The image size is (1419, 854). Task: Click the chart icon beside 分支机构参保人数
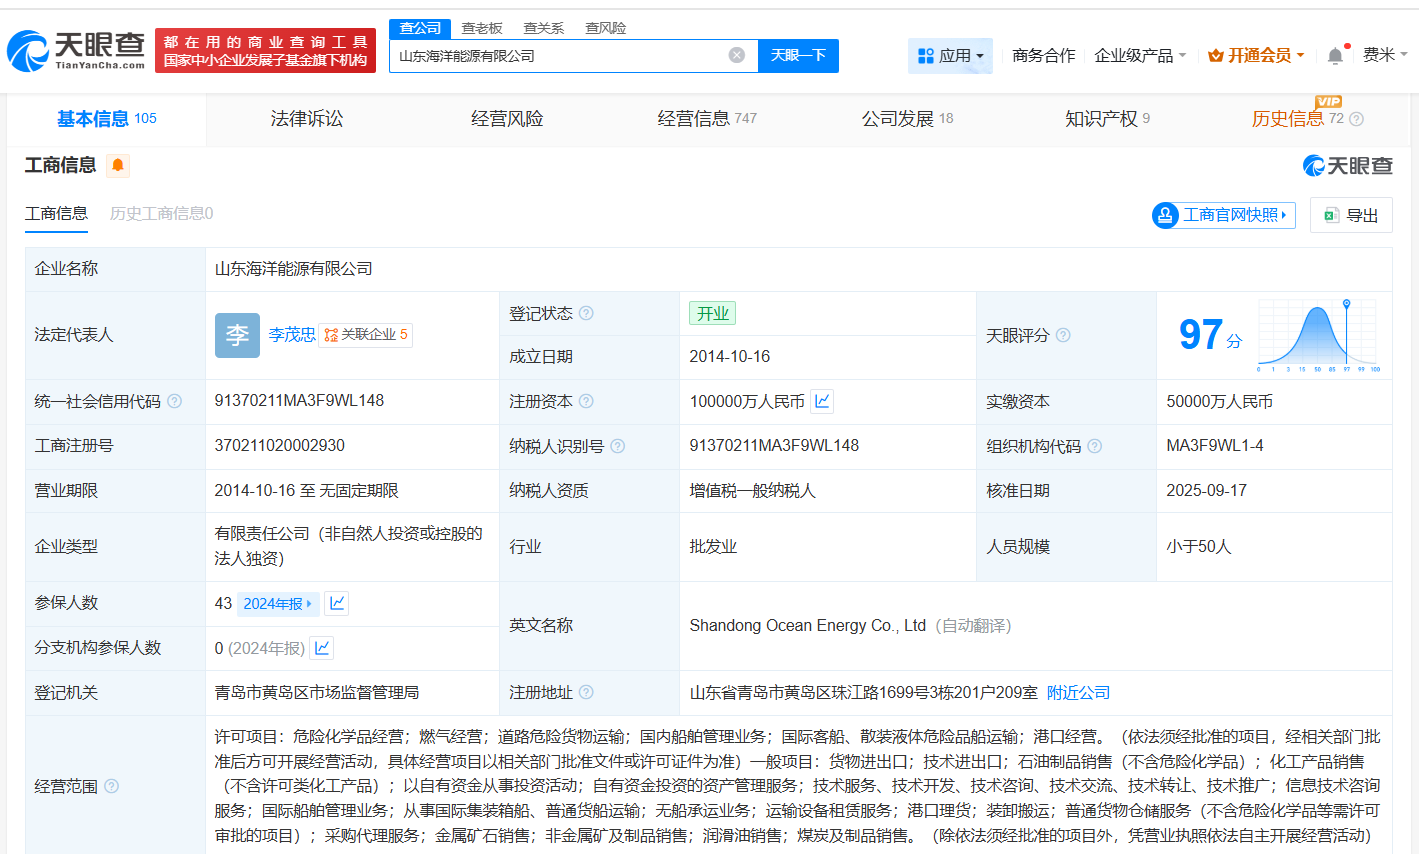click(x=321, y=648)
